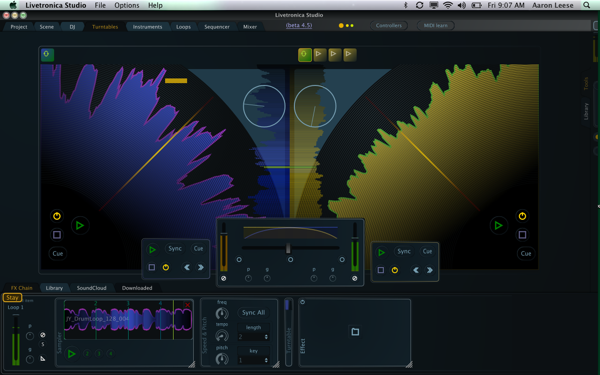Toggle power in the left transport panel

point(166,267)
